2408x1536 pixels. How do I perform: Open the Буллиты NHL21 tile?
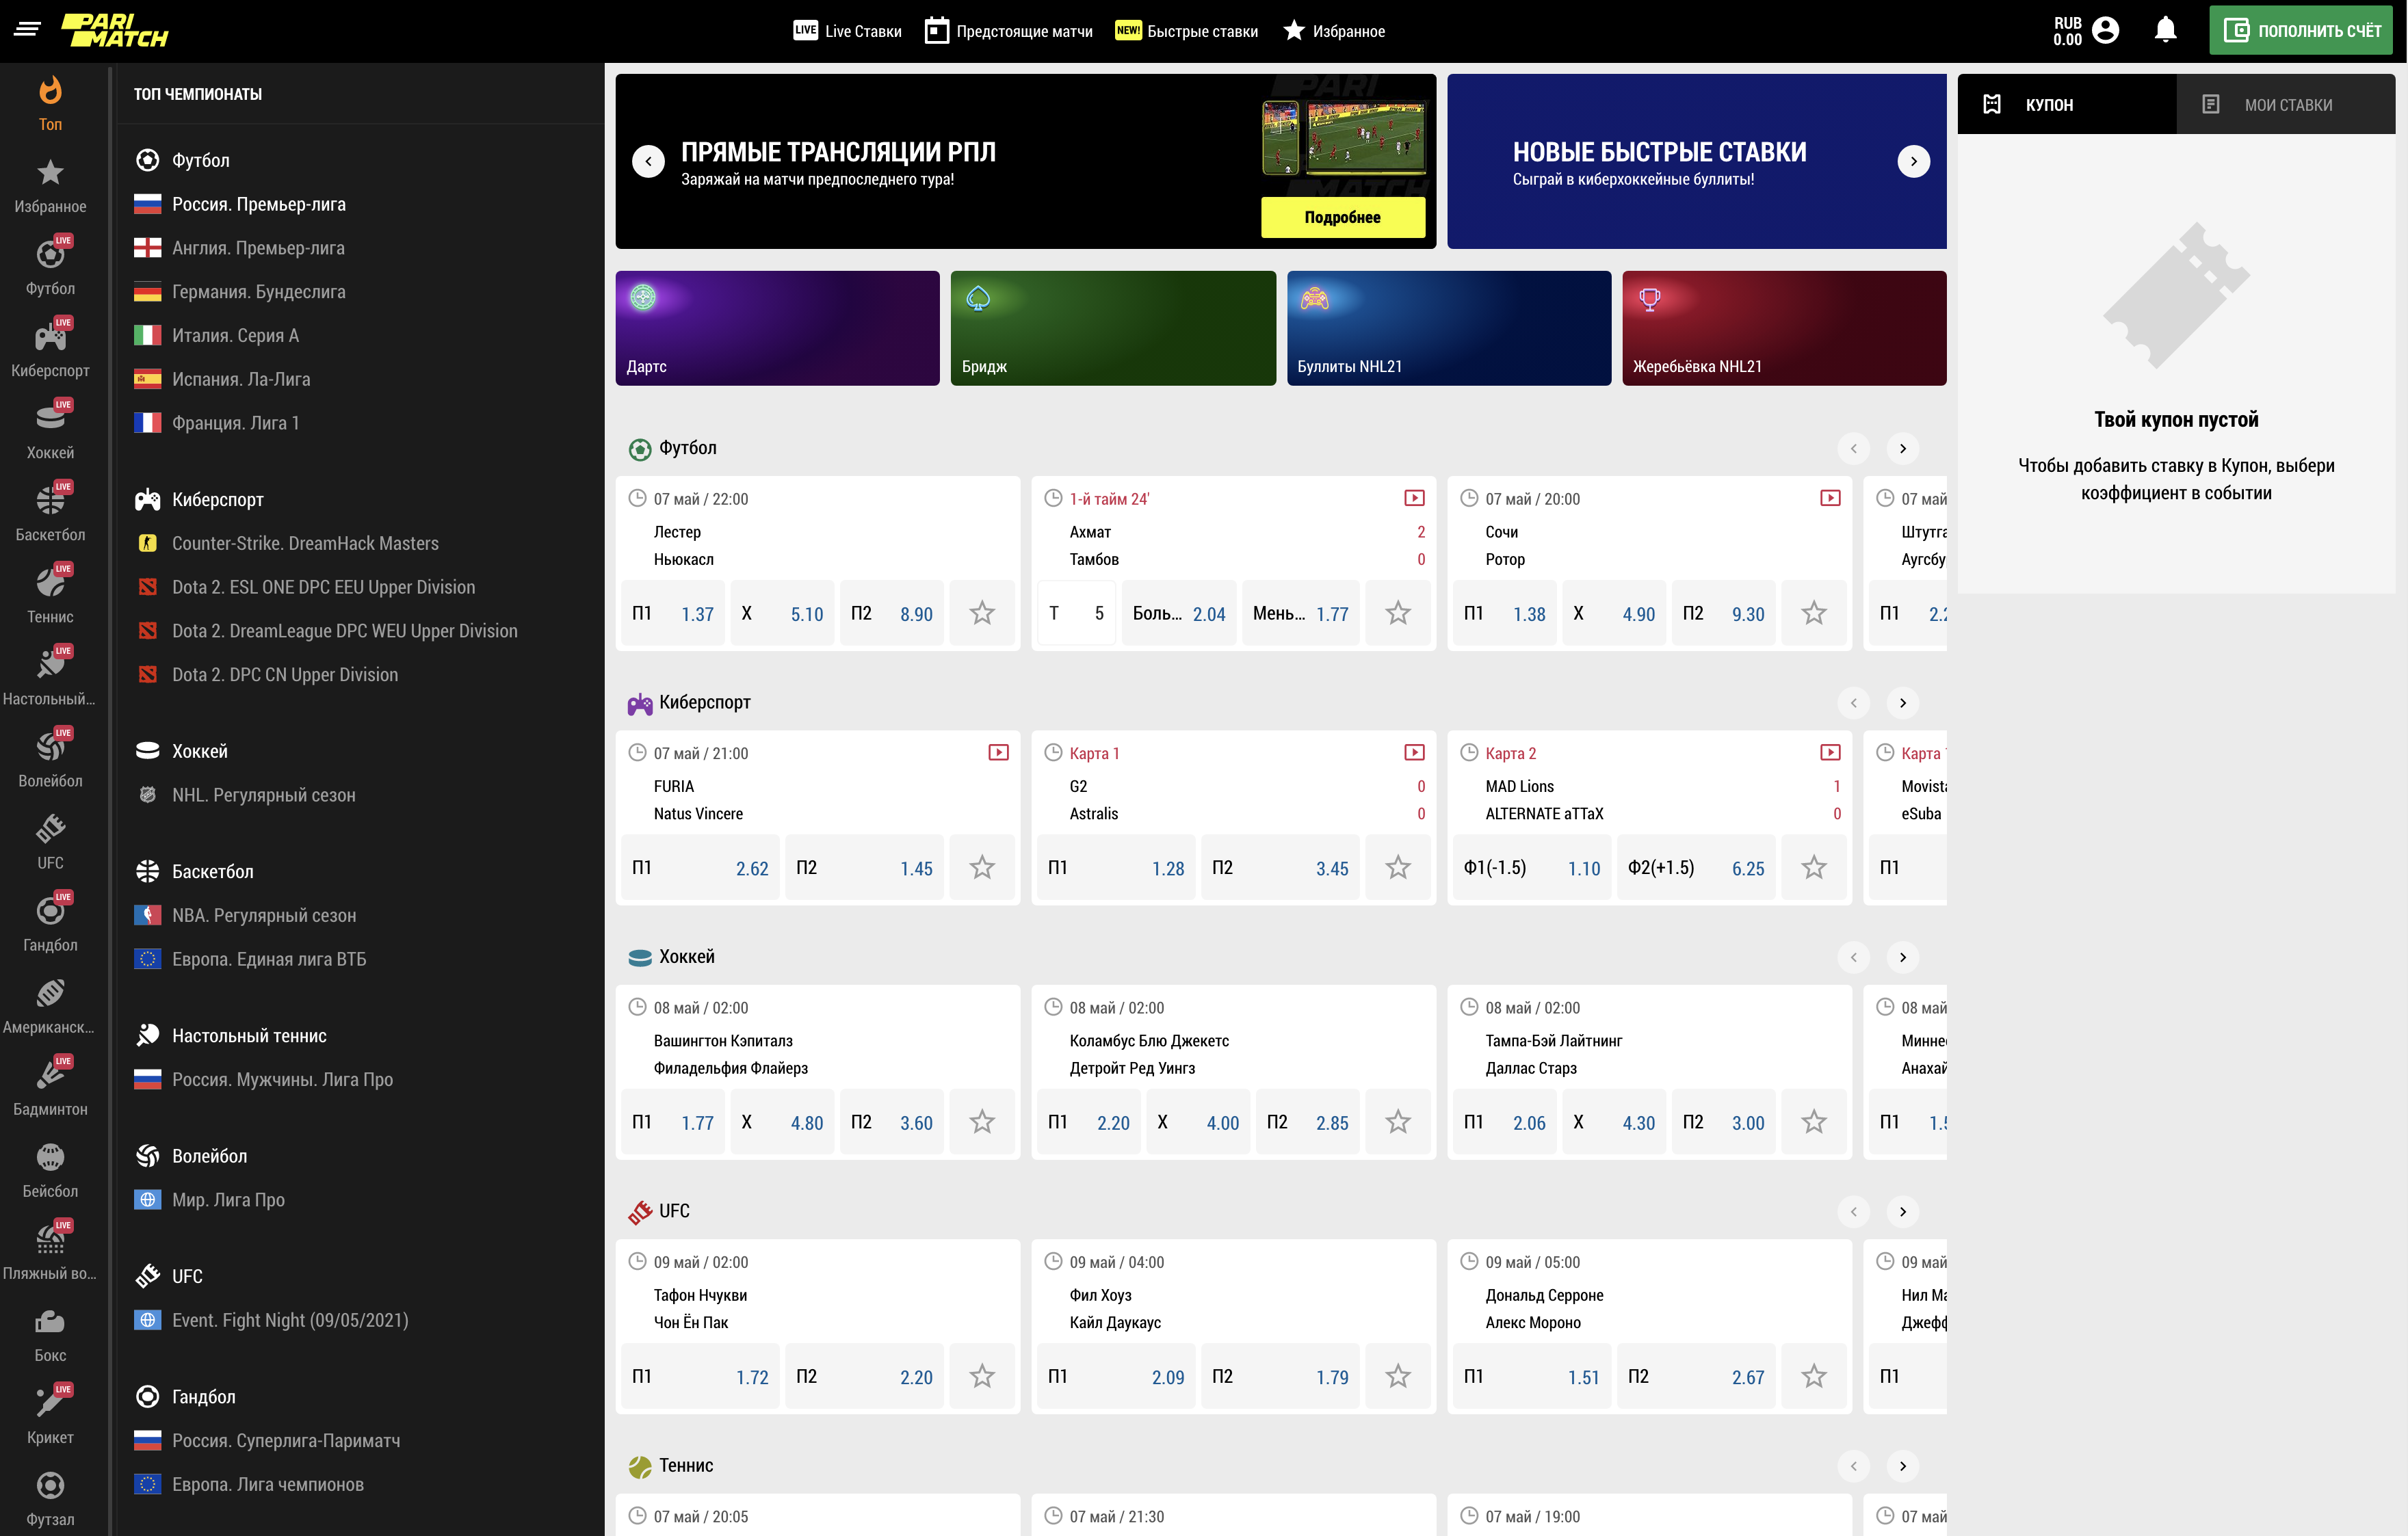coord(1448,328)
